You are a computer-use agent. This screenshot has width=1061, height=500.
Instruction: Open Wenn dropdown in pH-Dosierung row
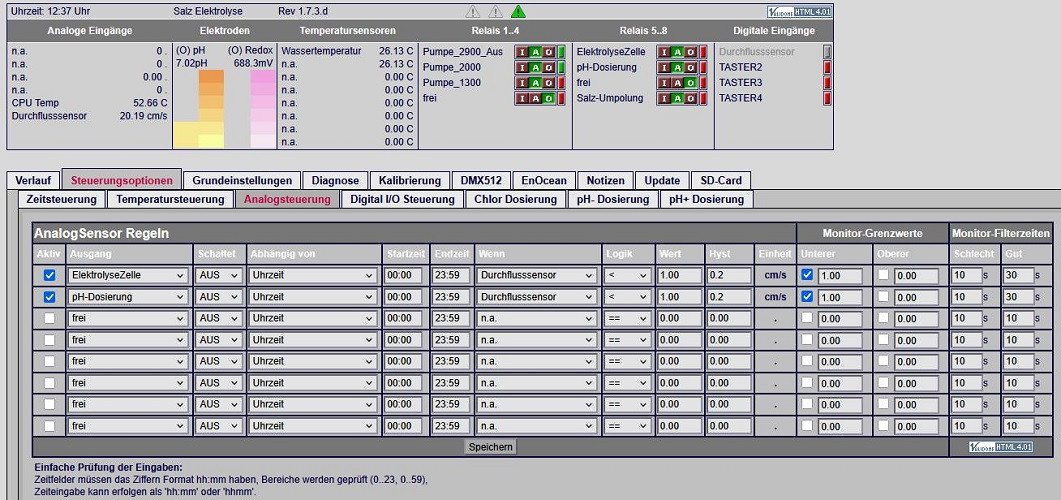pyautogui.click(x=537, y=296)
